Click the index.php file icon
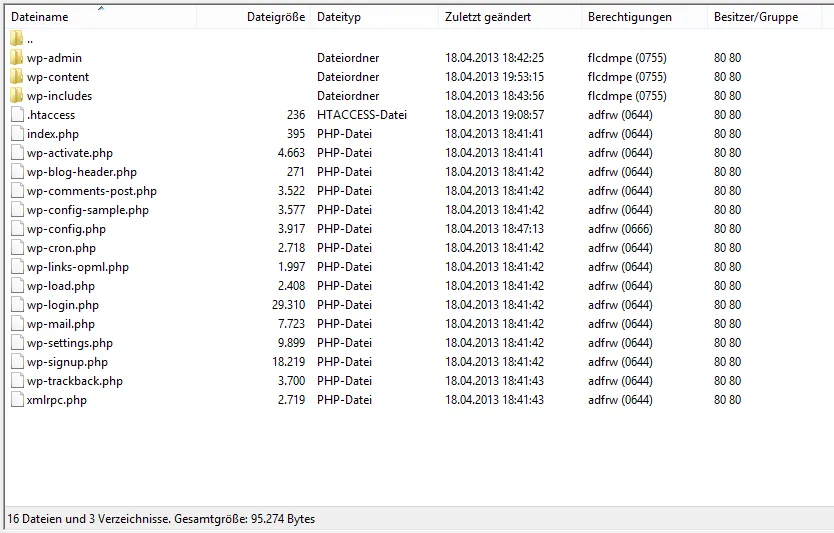This screenshot has width=834, height=533. pyautogui.click(x=18, y=134)
